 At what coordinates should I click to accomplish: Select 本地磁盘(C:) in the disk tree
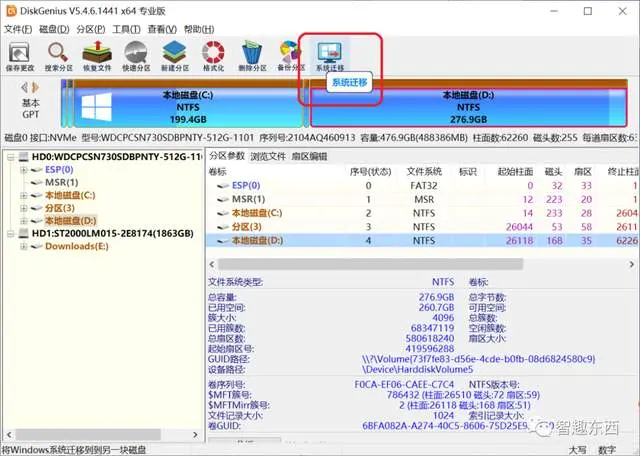click(x=70, y=196)
